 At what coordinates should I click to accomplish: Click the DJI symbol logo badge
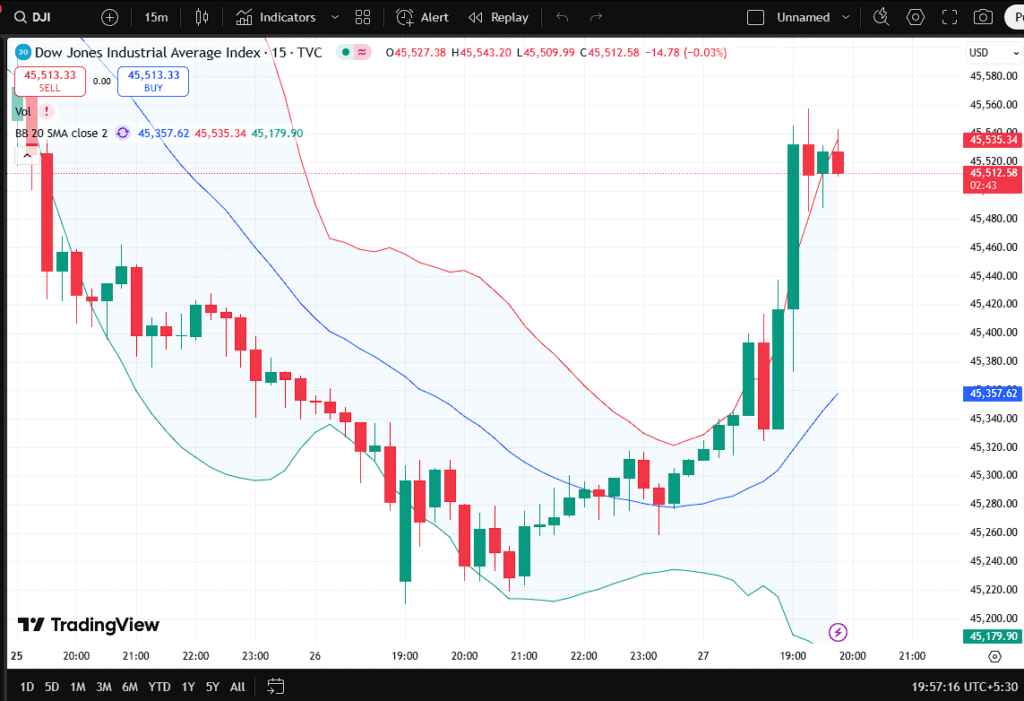[x=23, y=52]
